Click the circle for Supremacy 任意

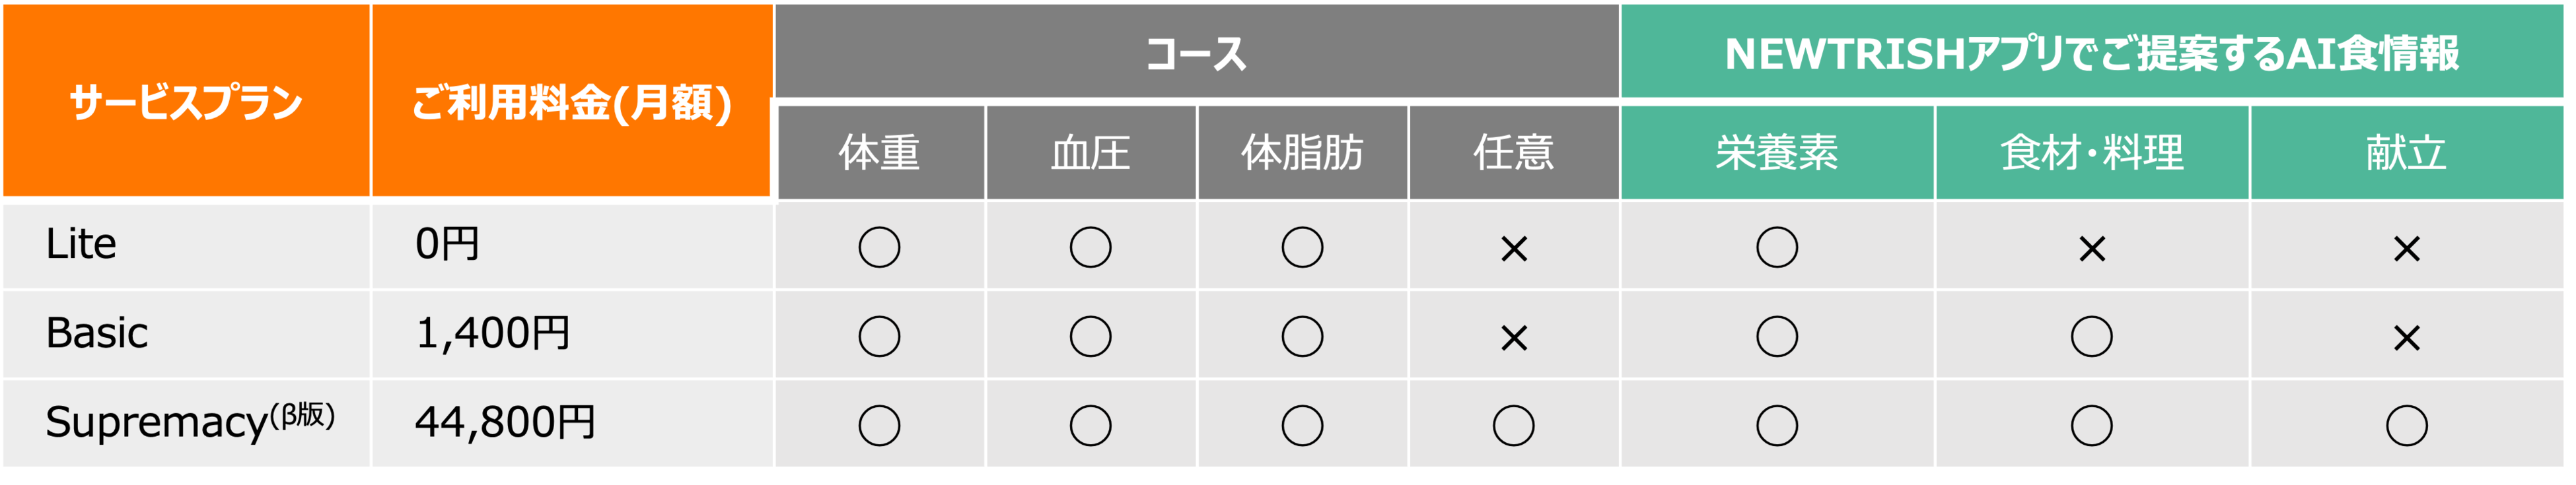(x=1514, y=425)
